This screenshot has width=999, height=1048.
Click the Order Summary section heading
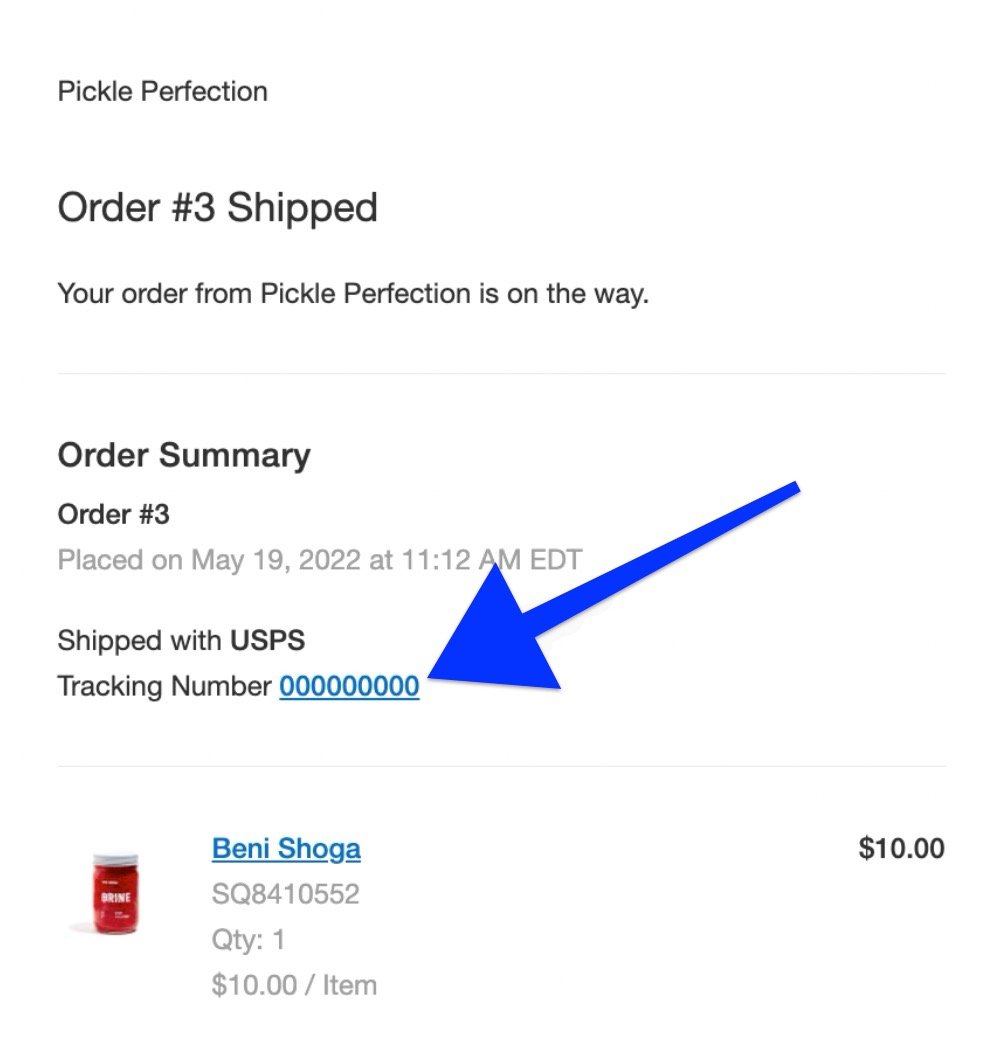click(x=184, y=455)
